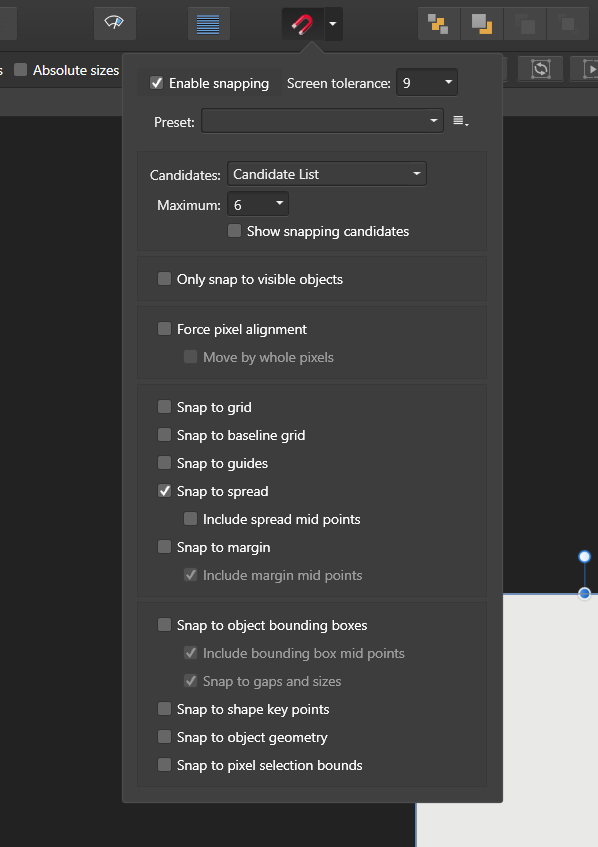
Task: Click the paint brush icon in the toolbar
Action: click(x=113, y=22)
